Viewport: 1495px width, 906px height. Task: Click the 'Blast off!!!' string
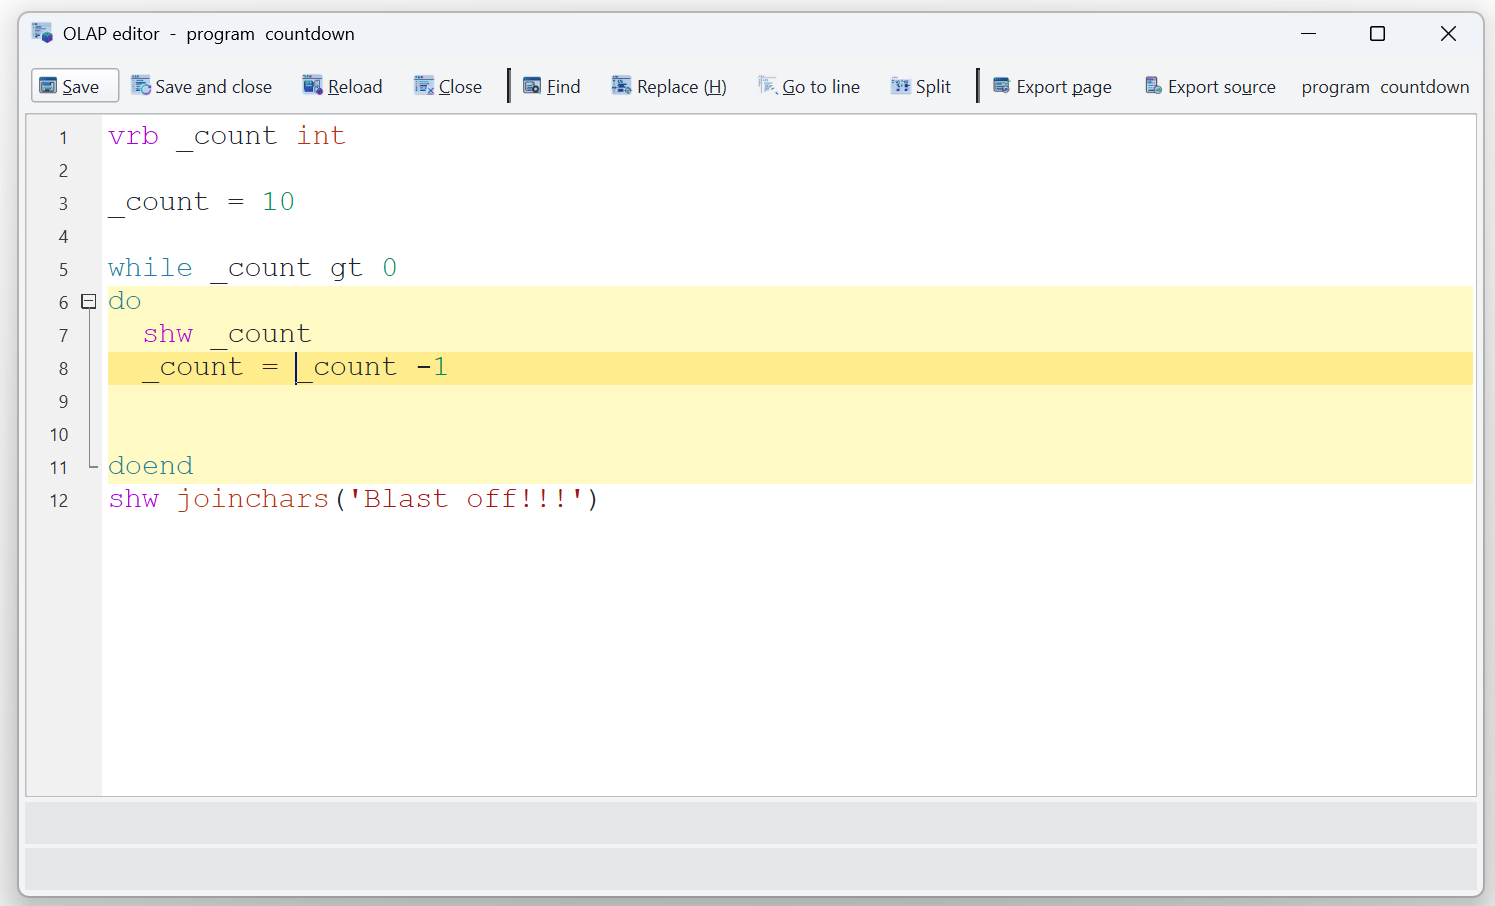466,499
